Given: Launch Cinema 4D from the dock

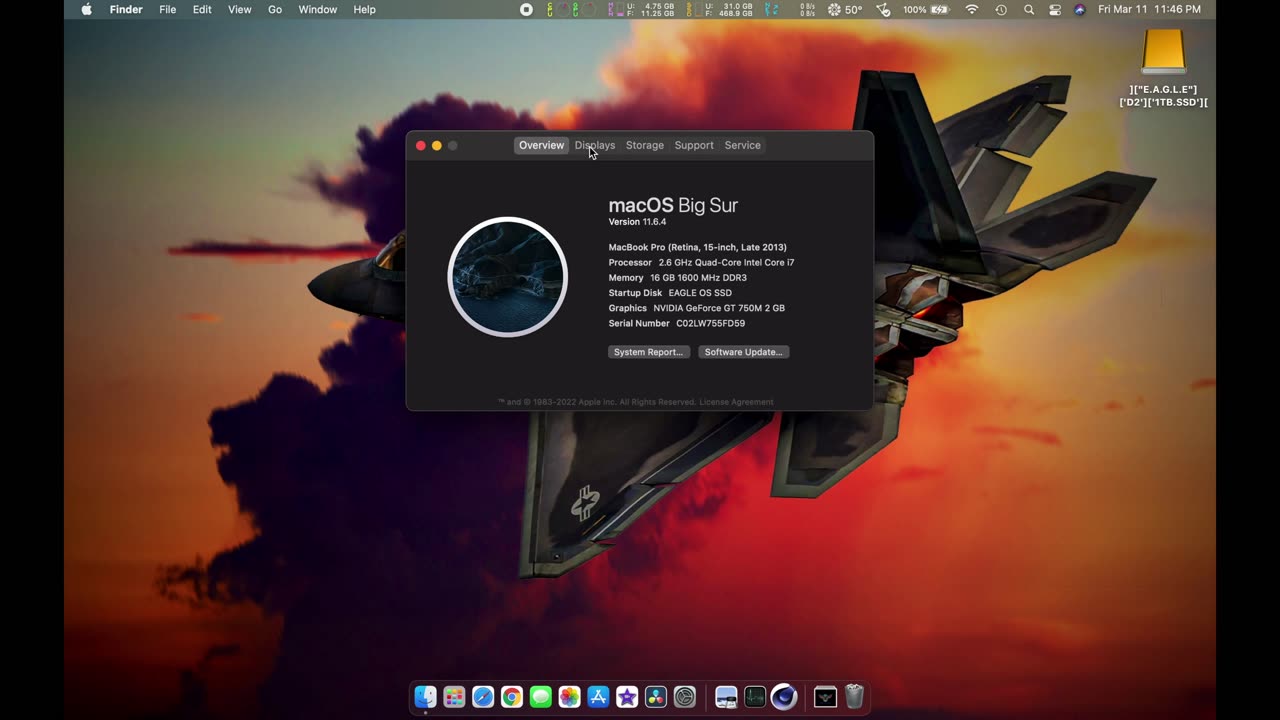Looking at the screenshot, I should click(x=784, y=697).
